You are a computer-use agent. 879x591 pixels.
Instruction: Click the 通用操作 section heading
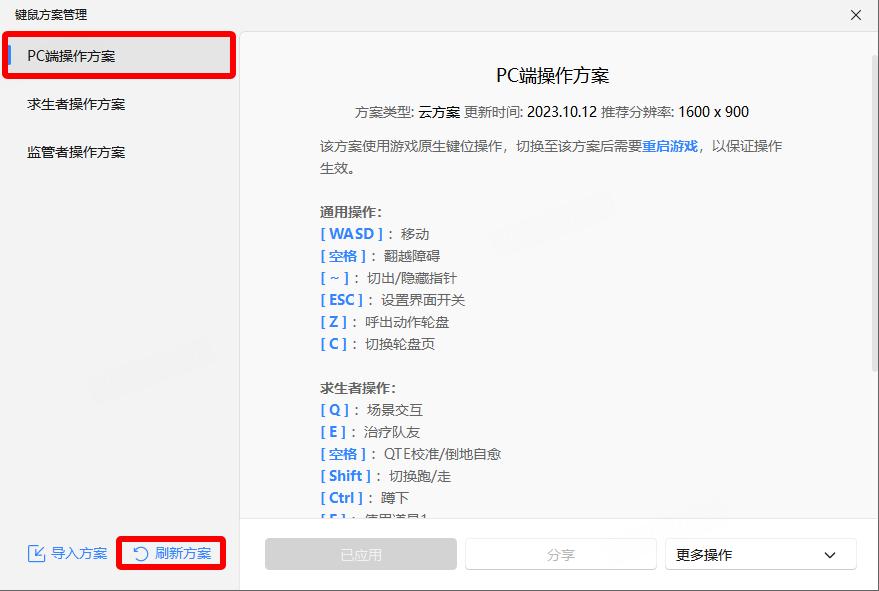(x=350, y=212)
